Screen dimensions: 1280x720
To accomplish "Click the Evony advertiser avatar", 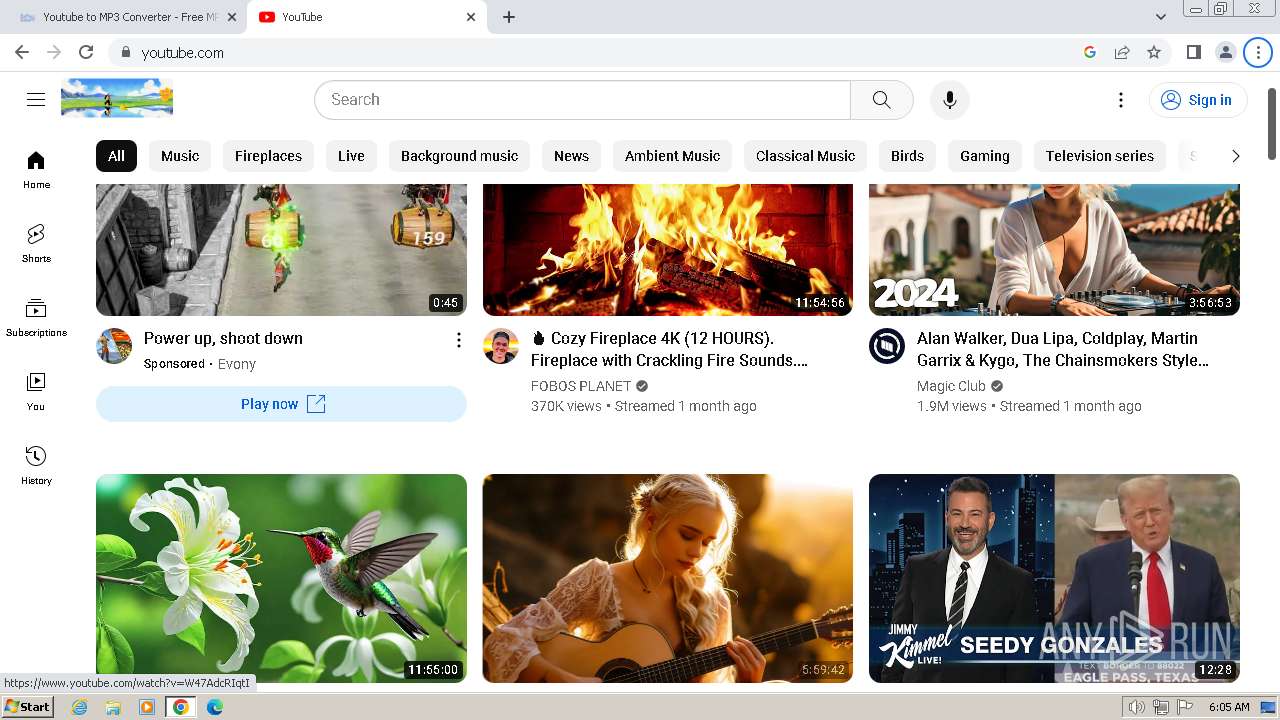I will pos(114,346).
